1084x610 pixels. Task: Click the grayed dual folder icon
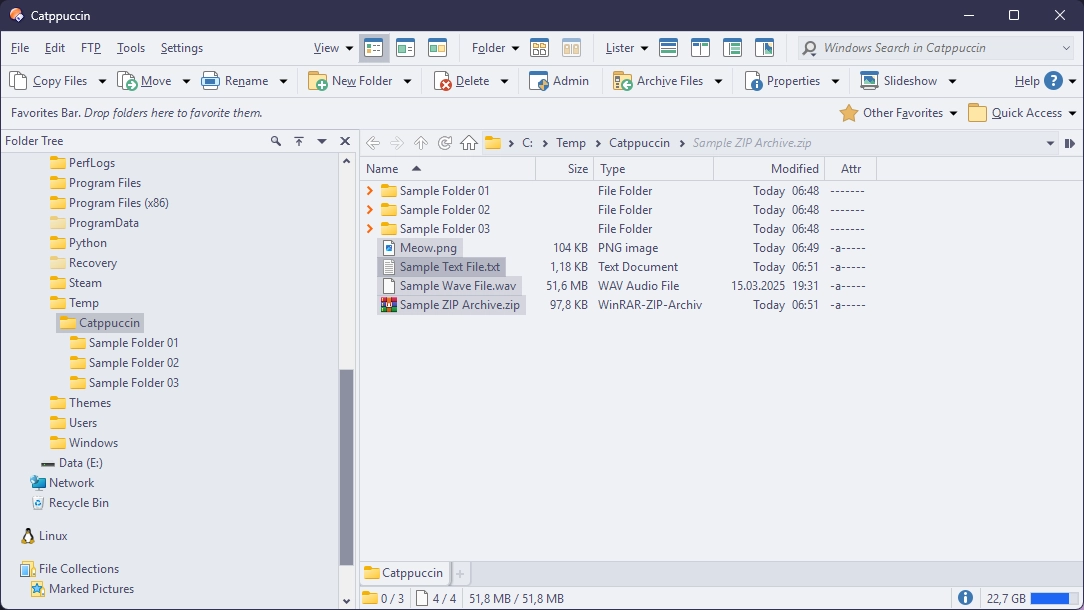(571, 48)
